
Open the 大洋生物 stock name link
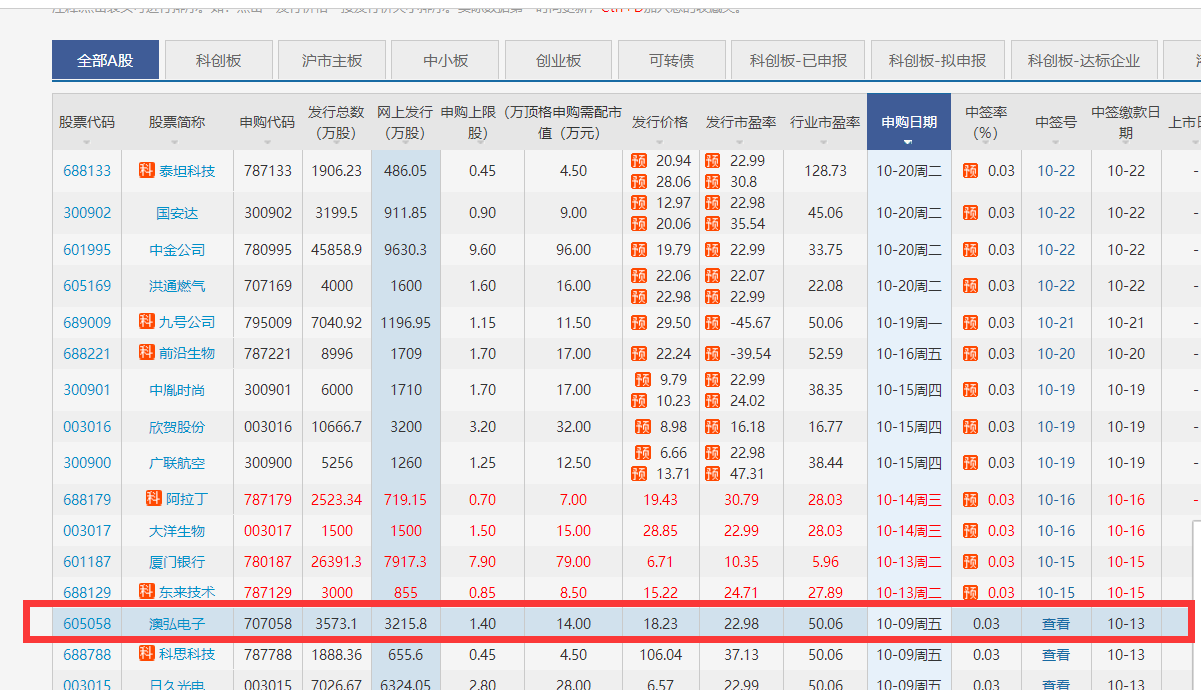(177, 531)
